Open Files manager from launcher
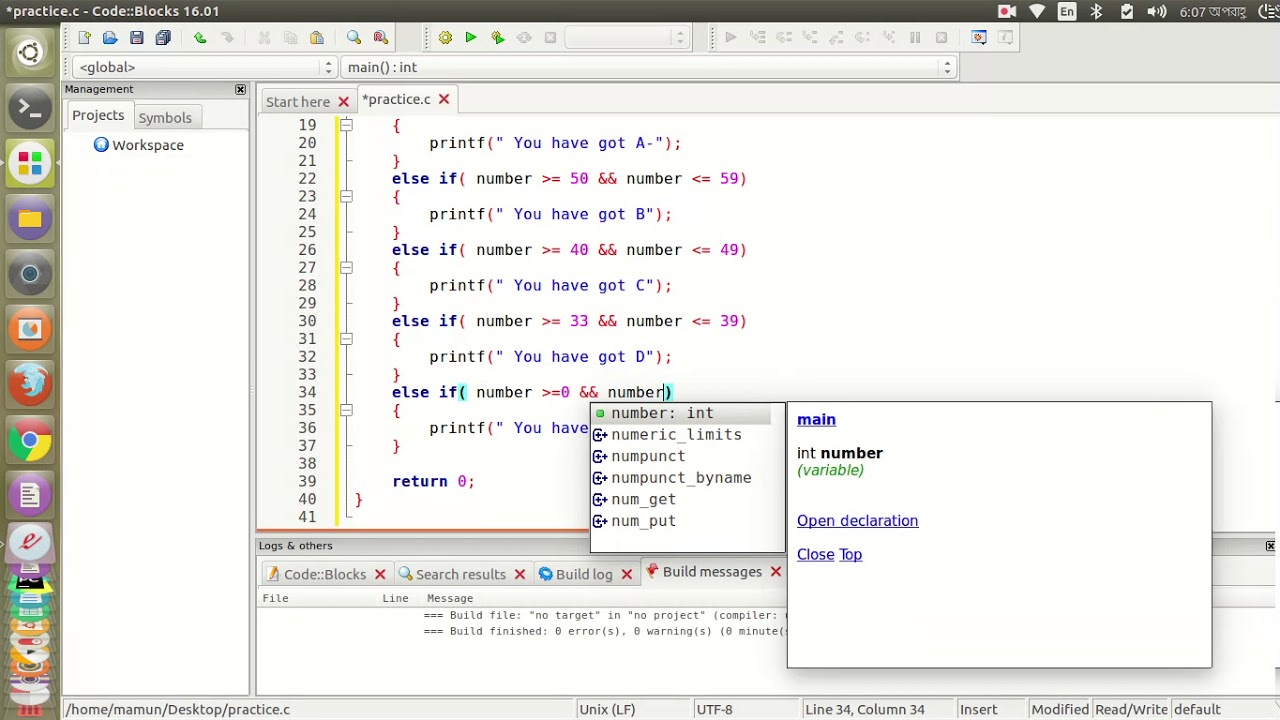Viewport: 1280px width, 720px height. pos(30,218)
